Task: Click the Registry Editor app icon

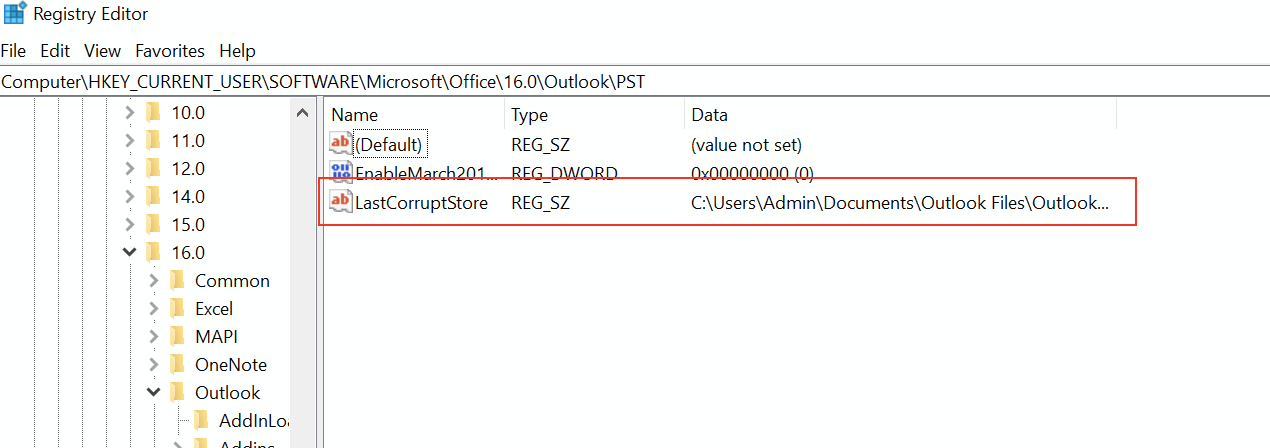Action: tap(14, 14)
